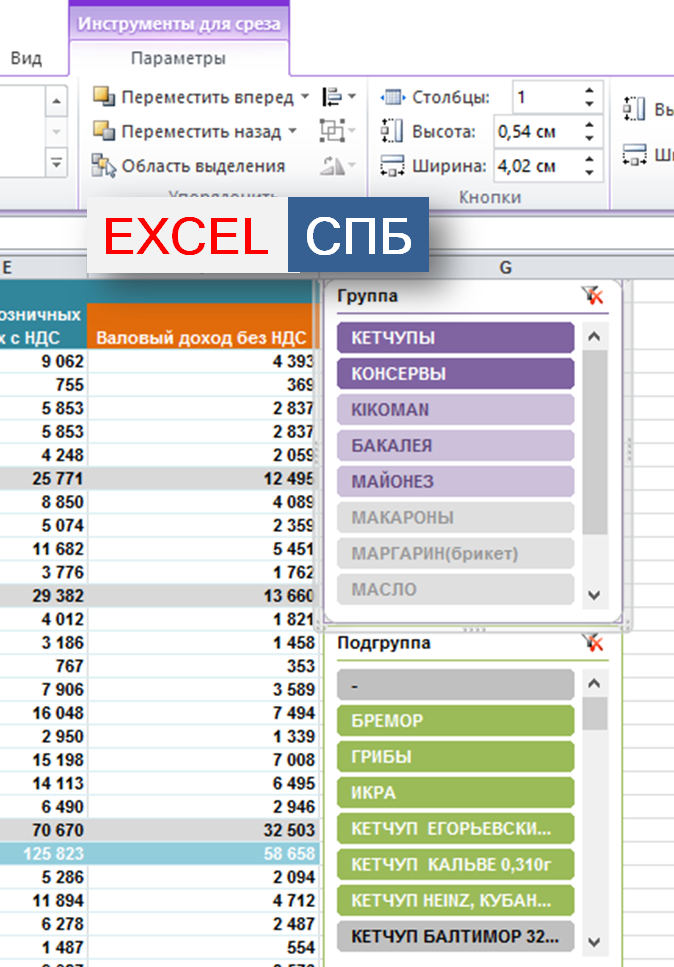Select the МАЙОНЕЗ slicer button
Image resolution: width=674 pixels, height=967 pixels.
tap(456, 482)
